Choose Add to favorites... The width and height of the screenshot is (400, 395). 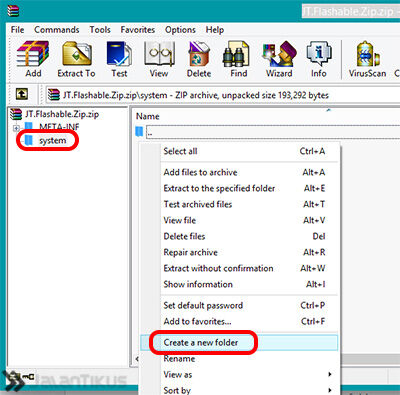[239, 321]
